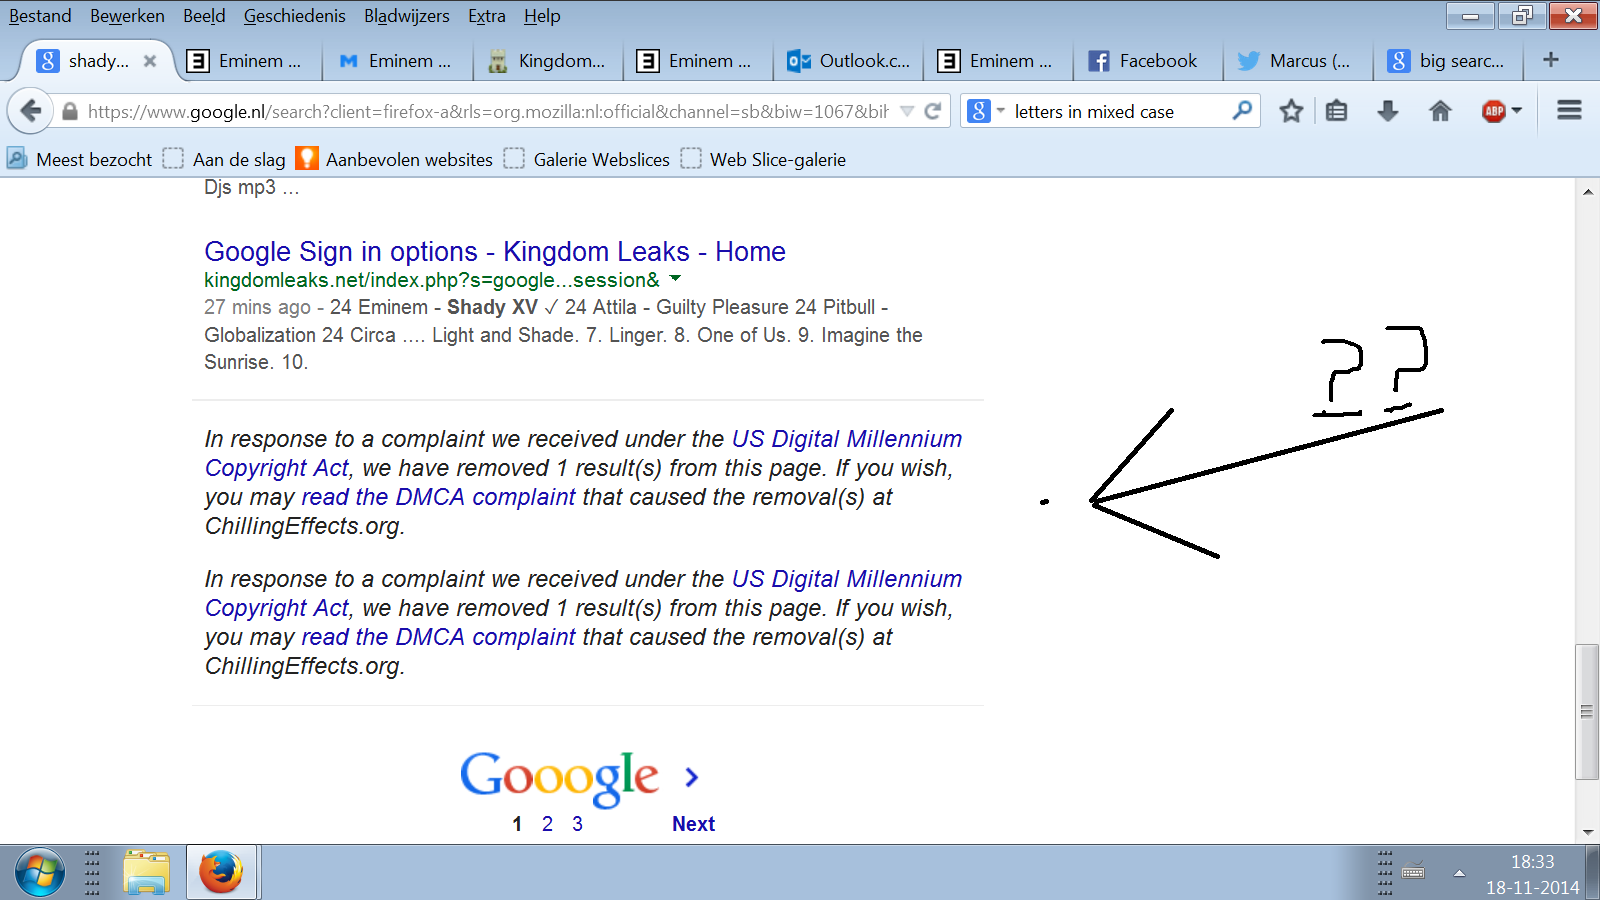This screenshot has height=900, width=1600.
Task: Click the scrollbar up arrow
Action: pyautogui.click(x=1587, y=191)
